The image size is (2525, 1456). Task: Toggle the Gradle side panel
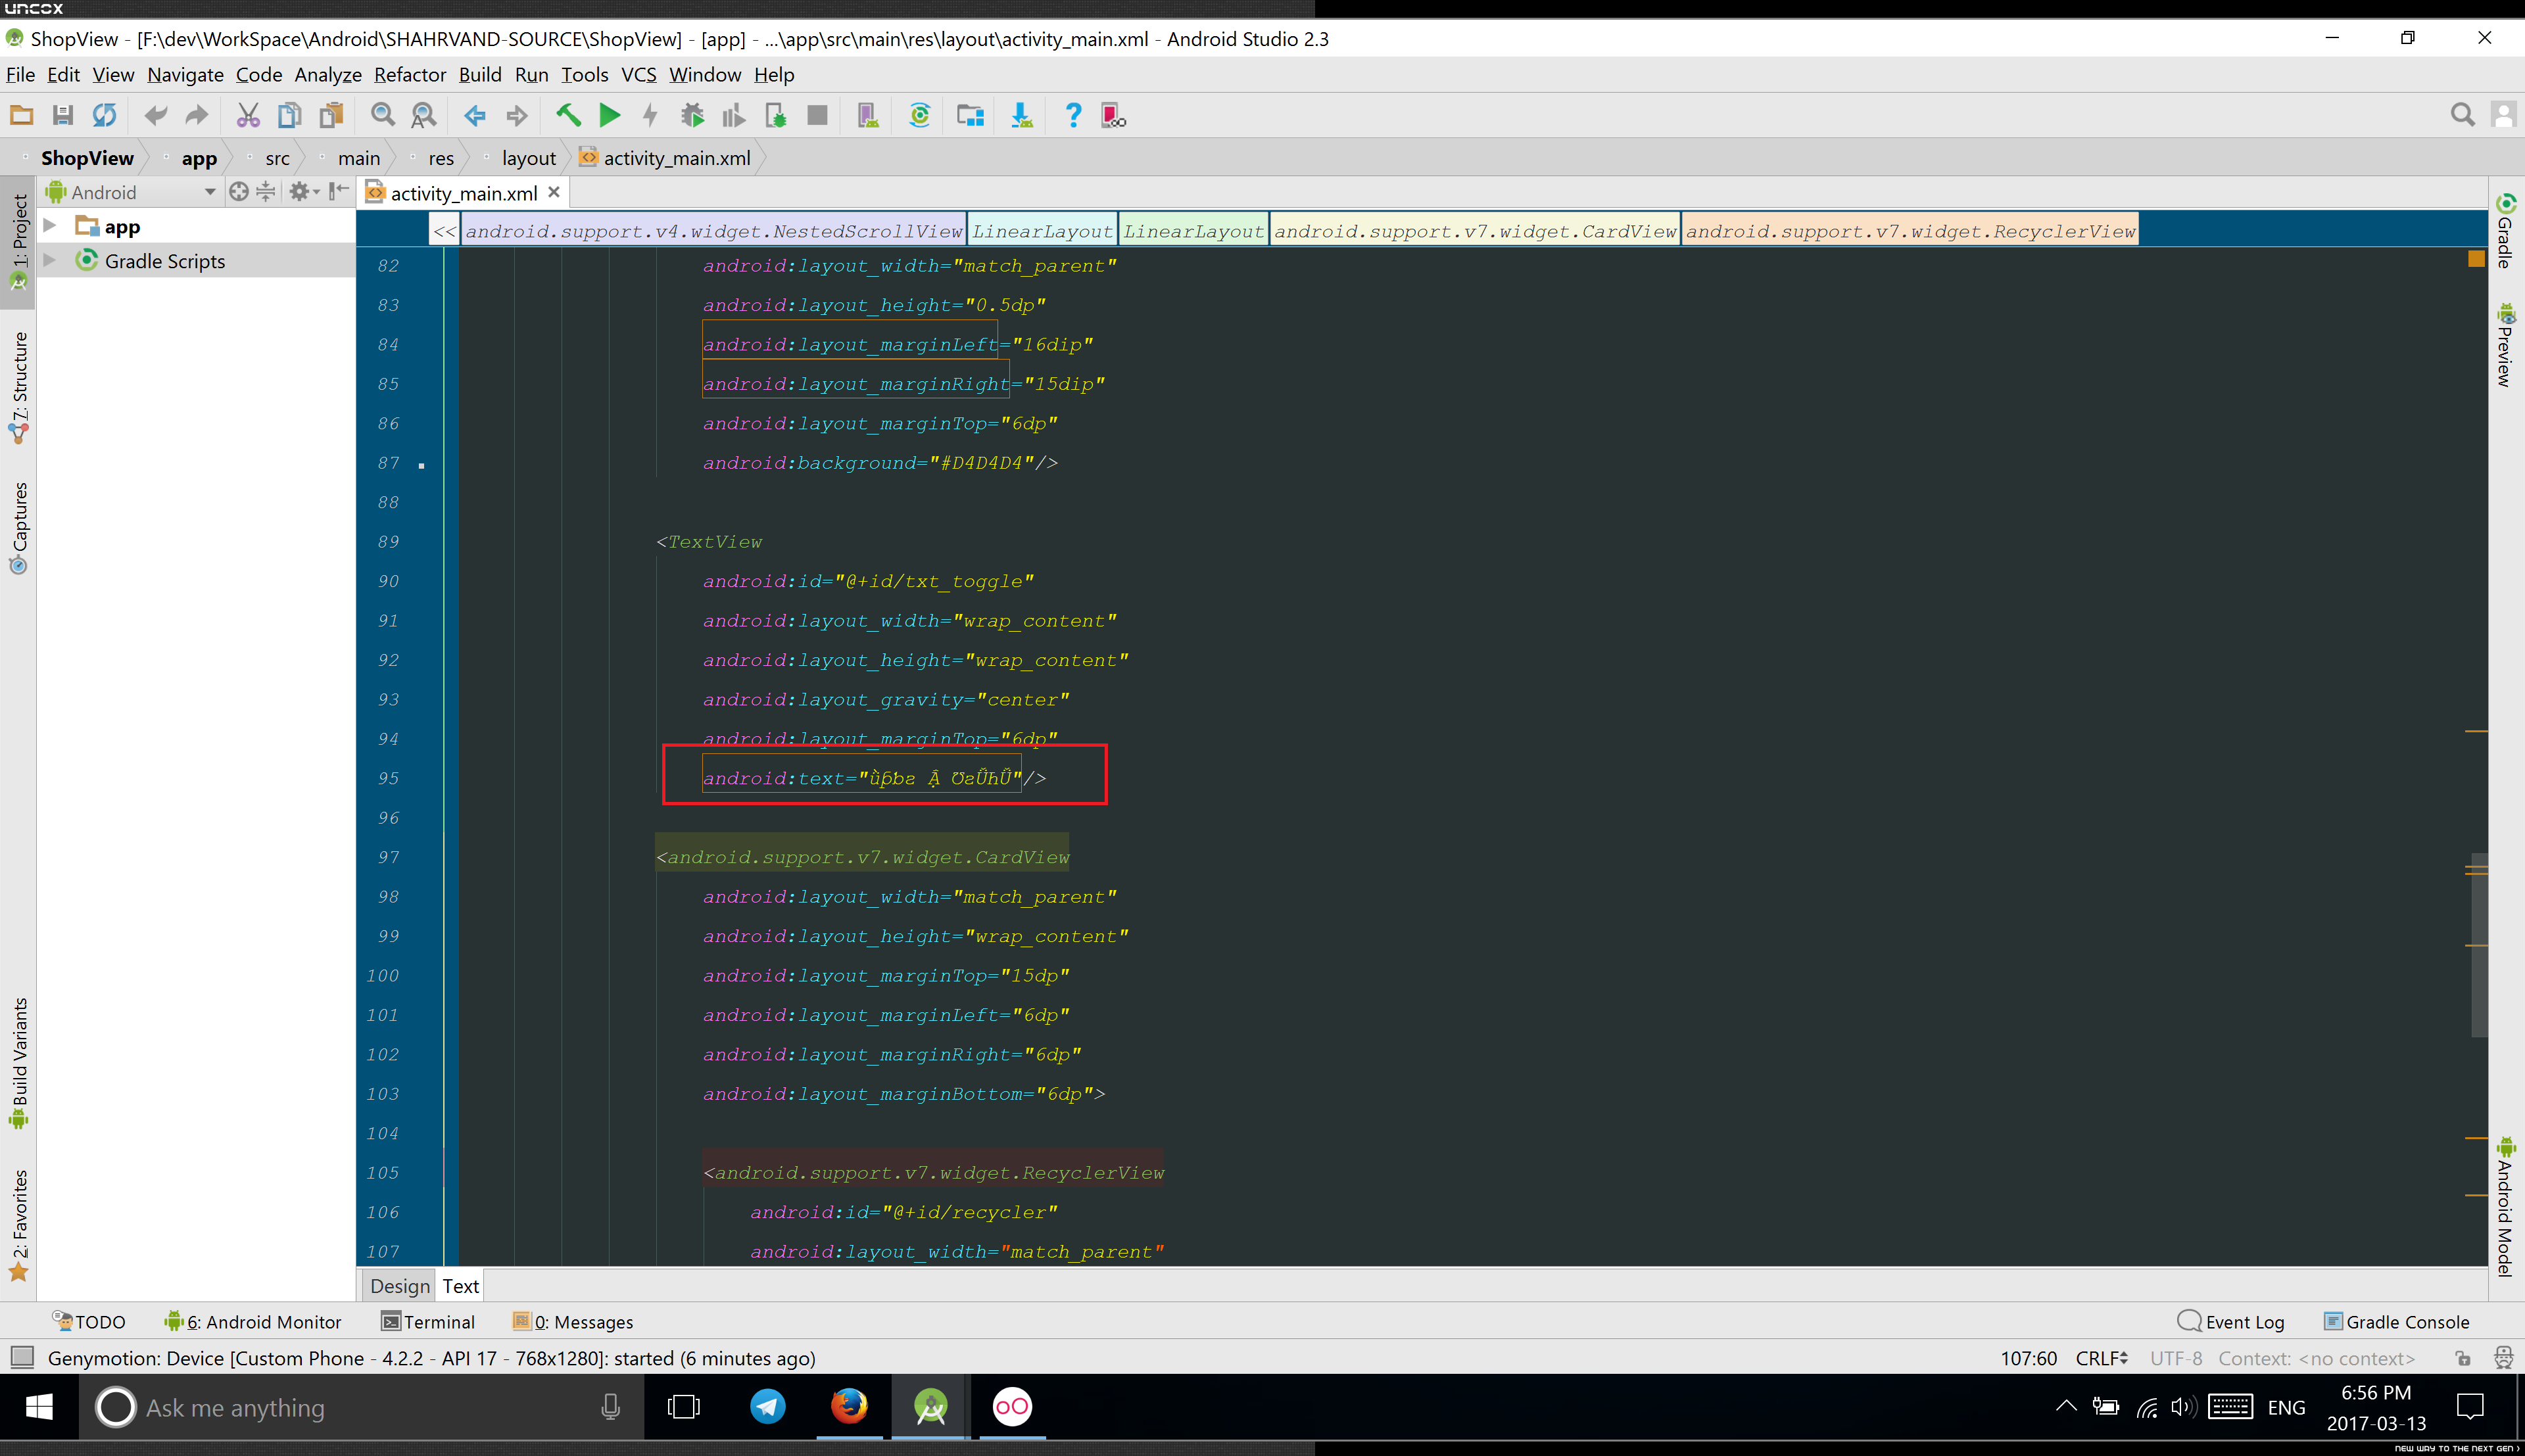tap(2505, 231)
